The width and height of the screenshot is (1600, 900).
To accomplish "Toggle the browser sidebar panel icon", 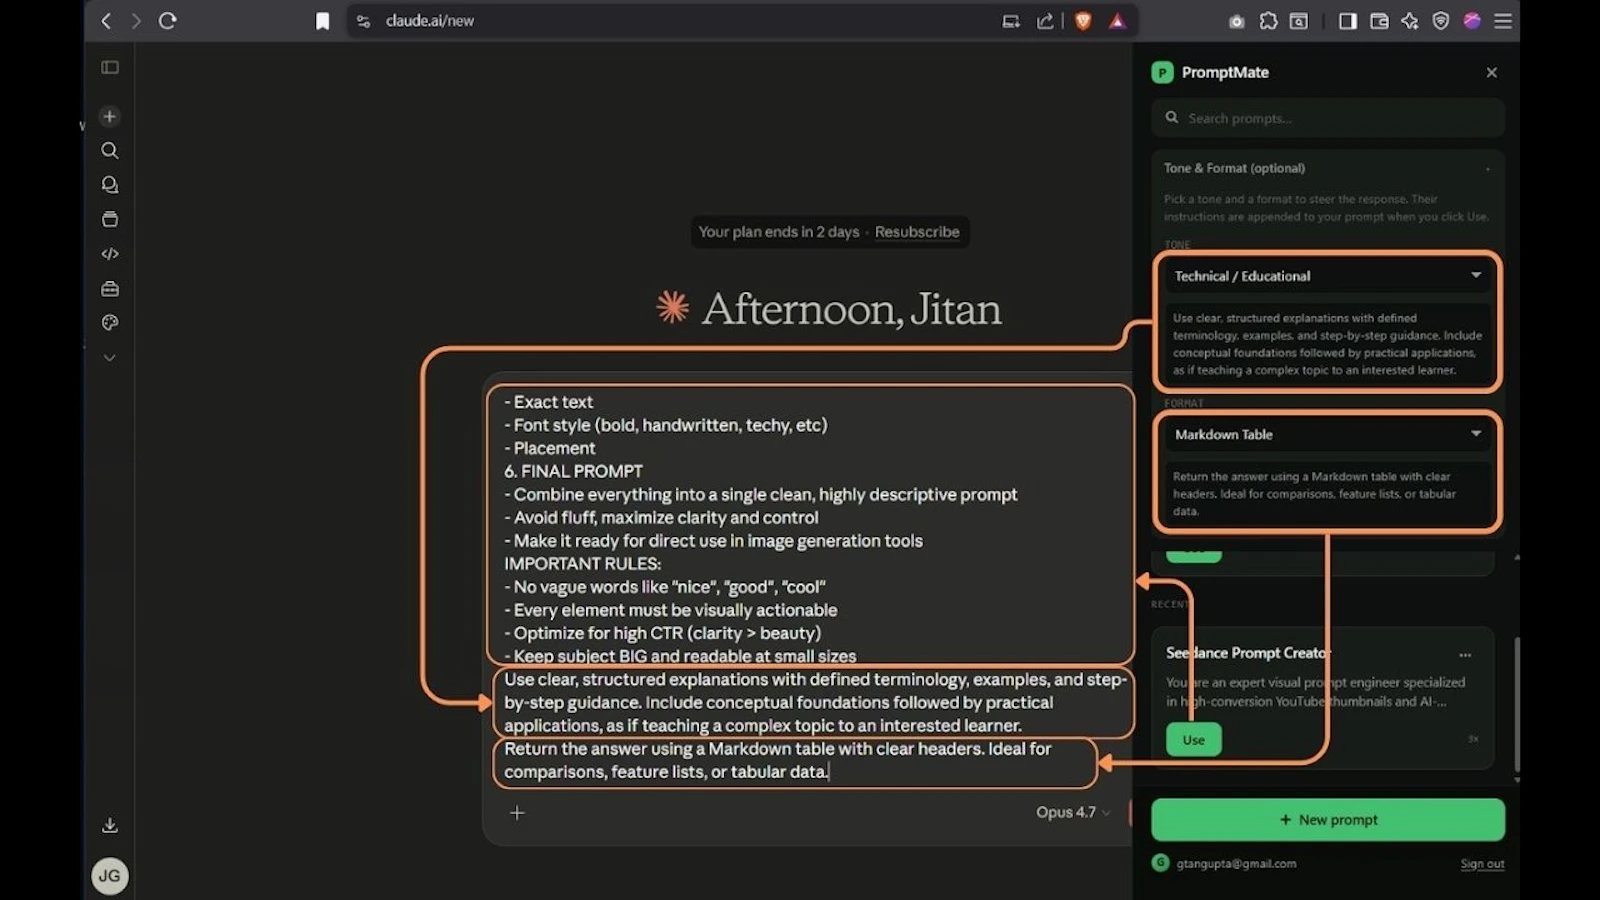I will [1348, 21].
